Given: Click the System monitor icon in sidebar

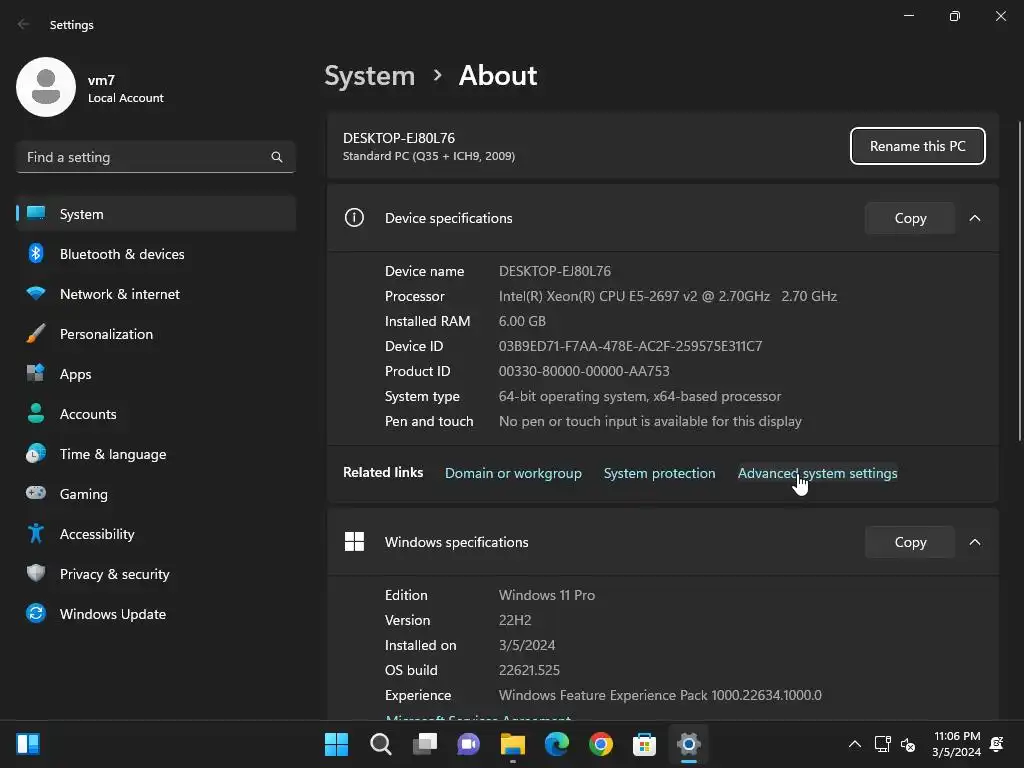Looking at the screenshot, I should pyautogui.click(x=36, y=214).
